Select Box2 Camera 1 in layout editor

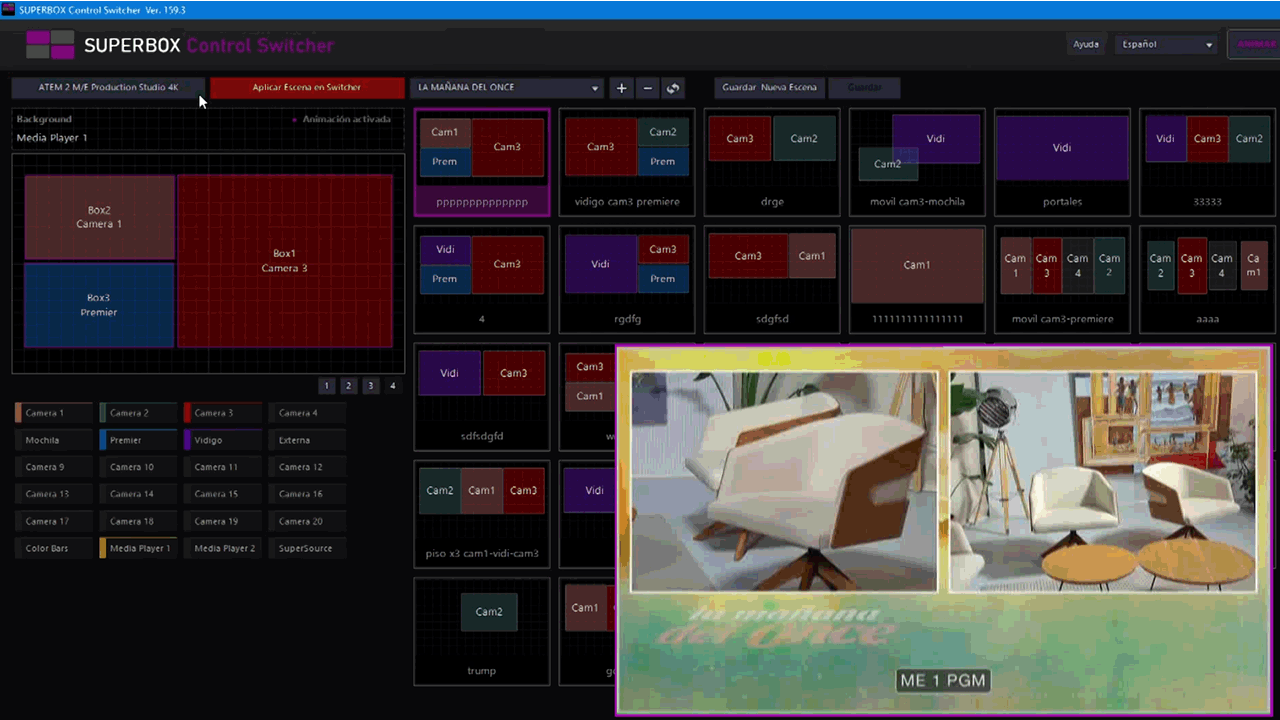pyautogui.click(x=99, y=218)
